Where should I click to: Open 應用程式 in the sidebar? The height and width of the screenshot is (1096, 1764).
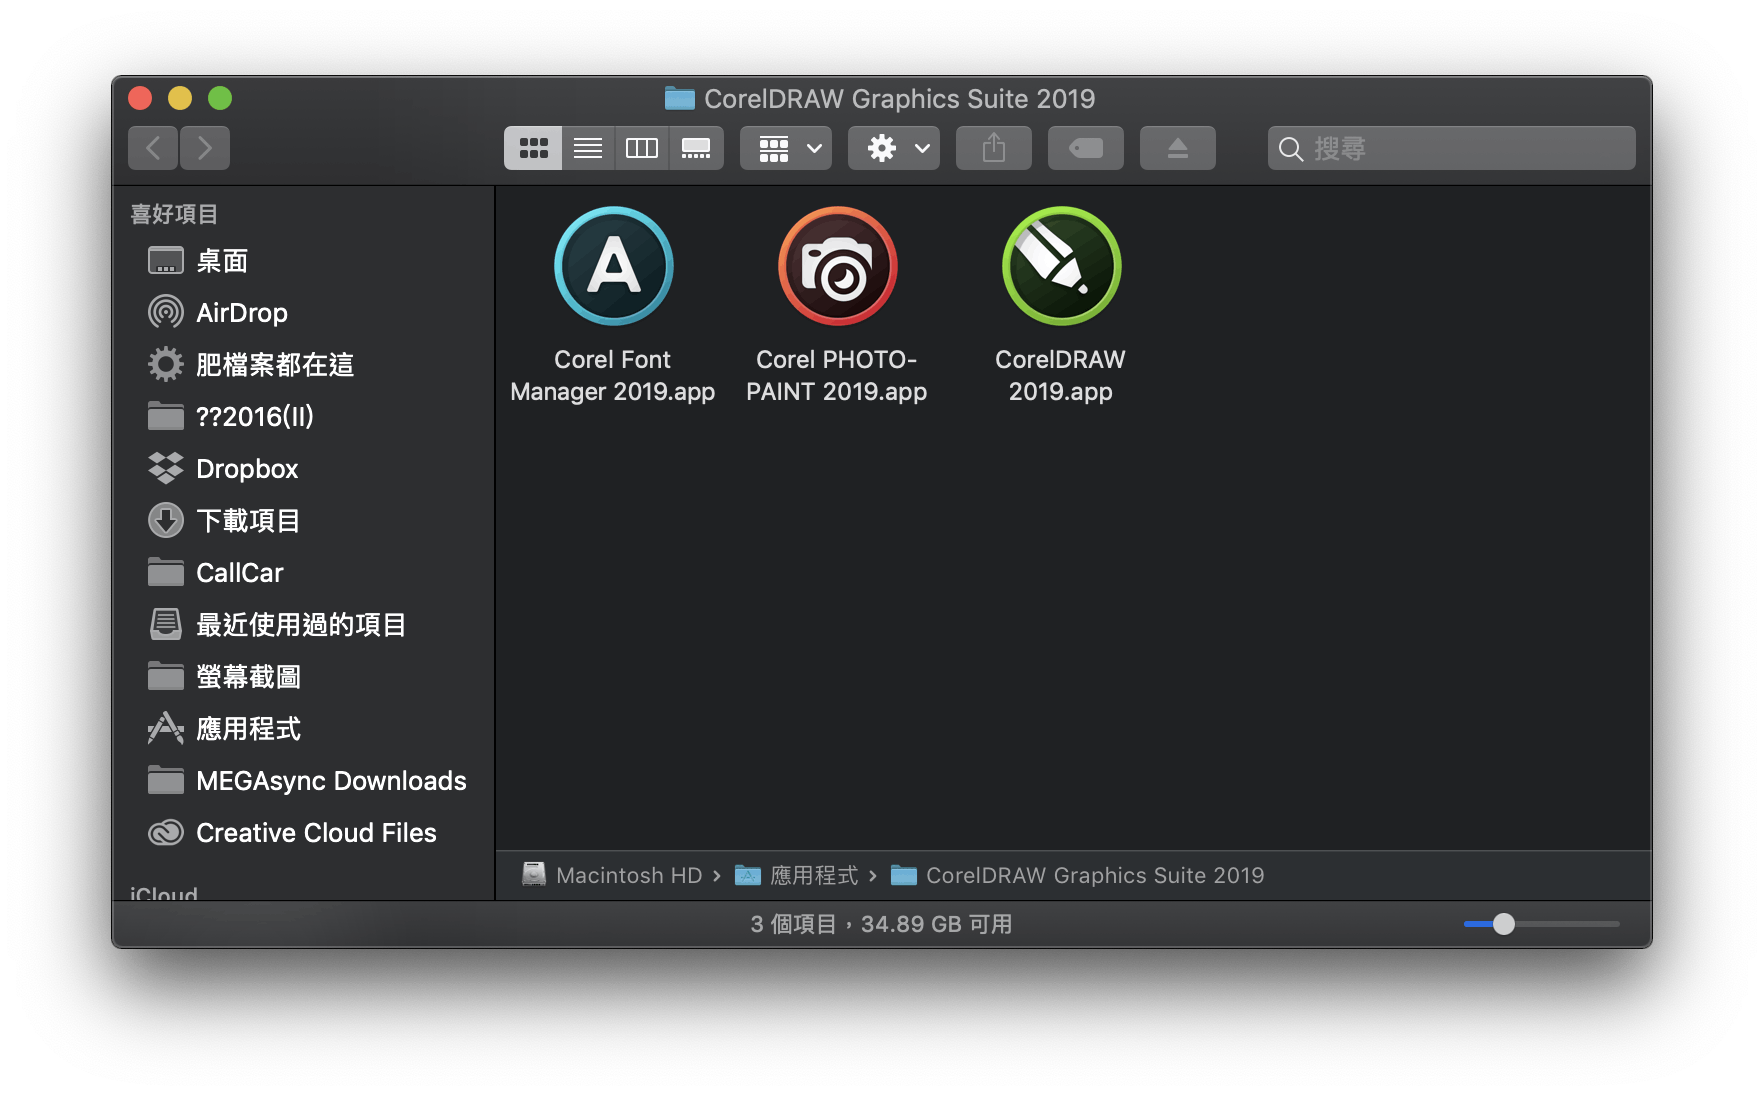304,729
